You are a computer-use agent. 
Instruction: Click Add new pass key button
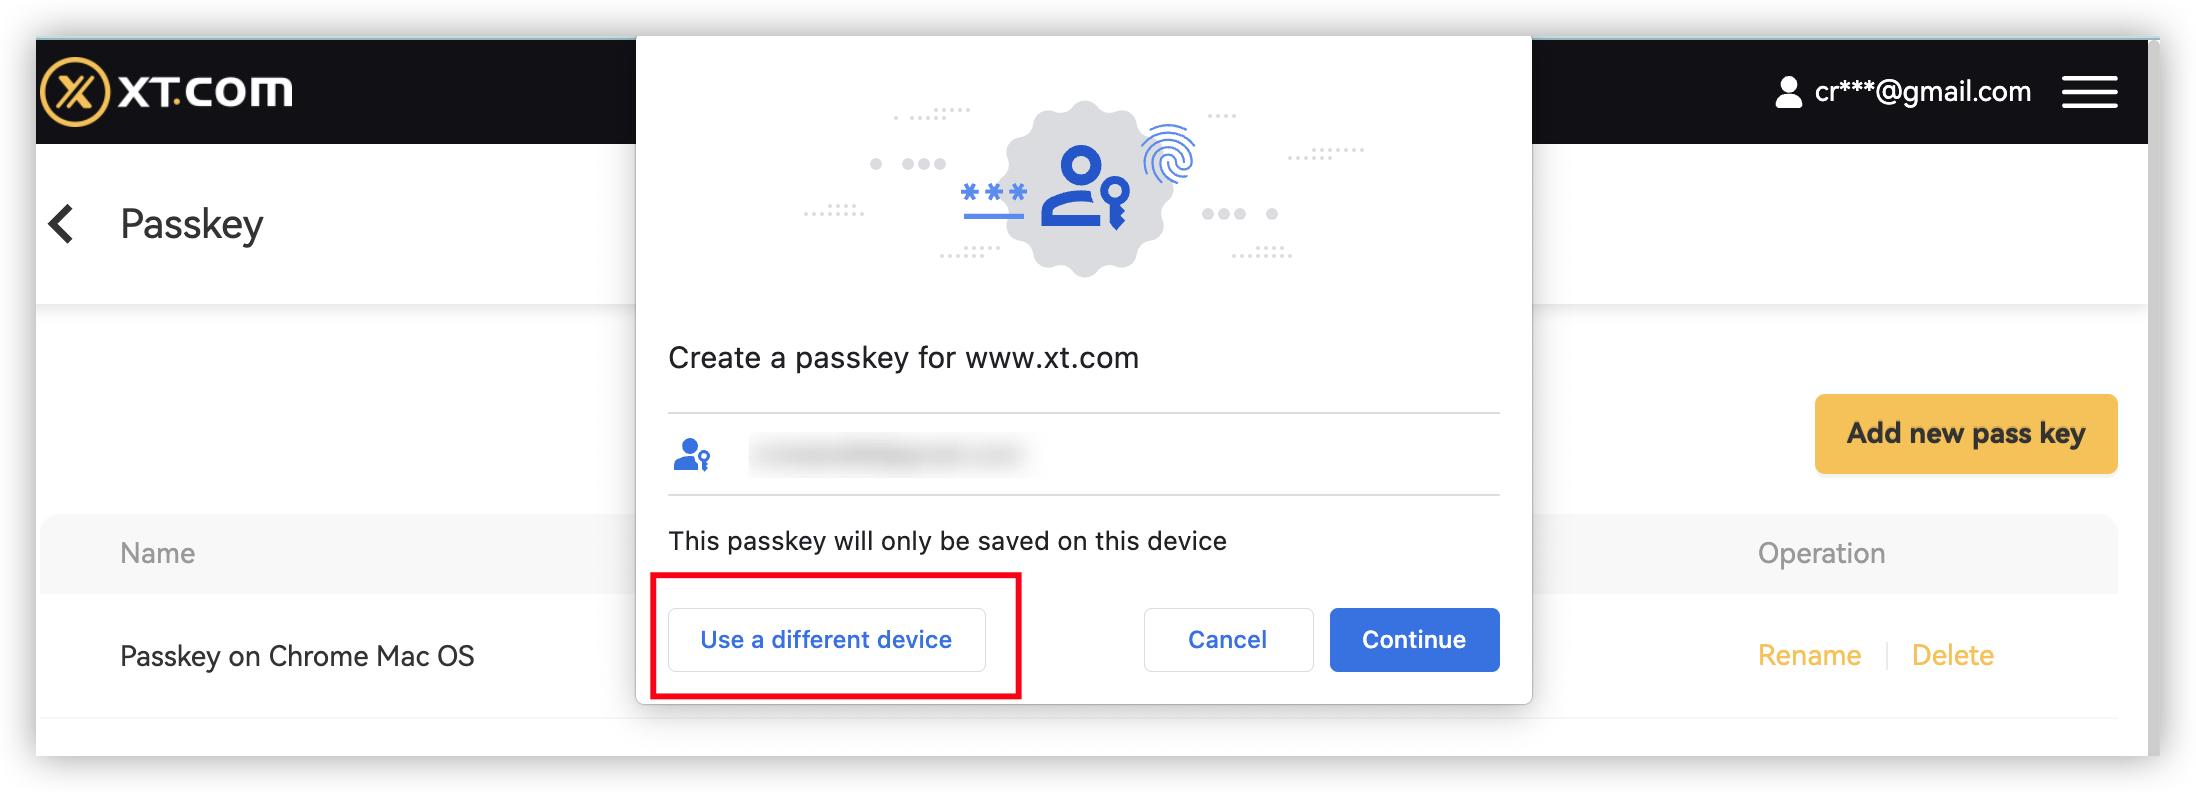pyautogui.click(x=1965, y=434)
